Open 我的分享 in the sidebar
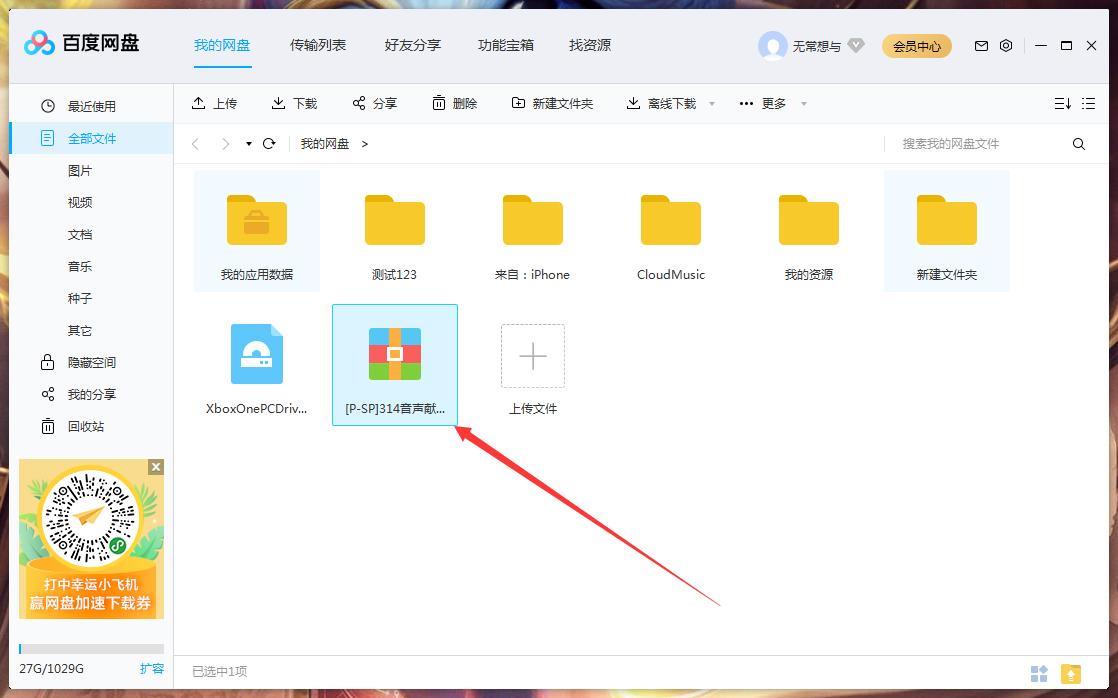This screenshot has height=698, width=1118. (91, 394)
